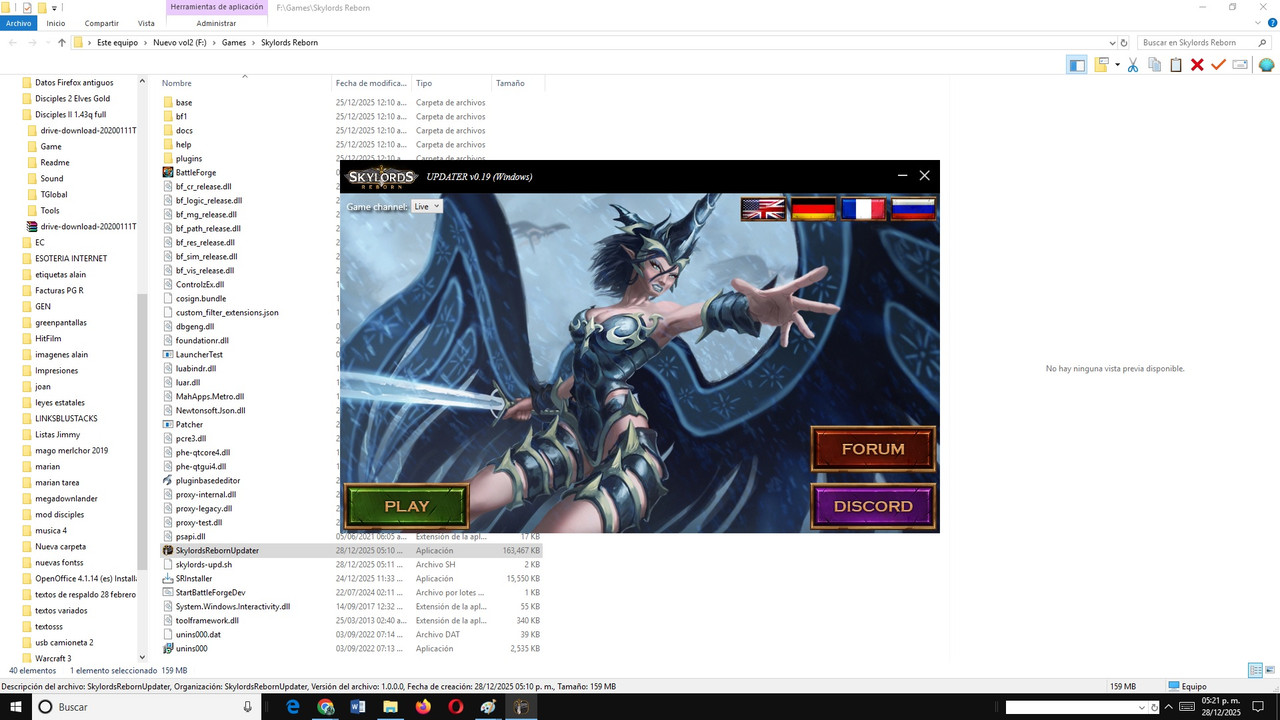The height and width of the screenshot is (720, 1280).
Task: Toggle the preview pane button
Action: 1077,65
